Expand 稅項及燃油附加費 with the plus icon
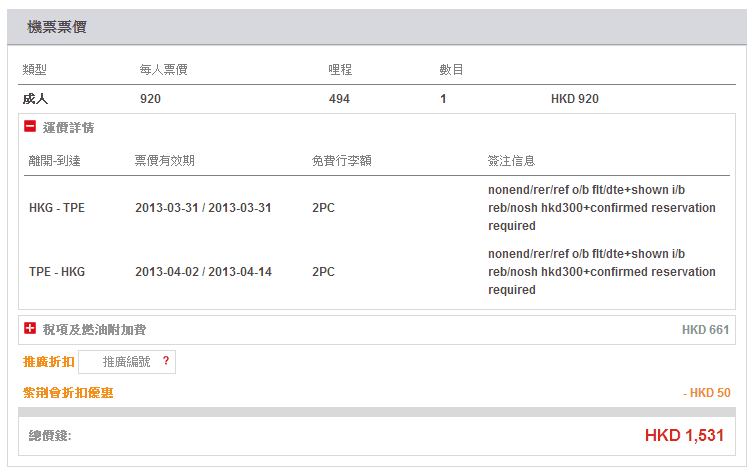This screenshot has width=755, height=471. coord(30,328)
